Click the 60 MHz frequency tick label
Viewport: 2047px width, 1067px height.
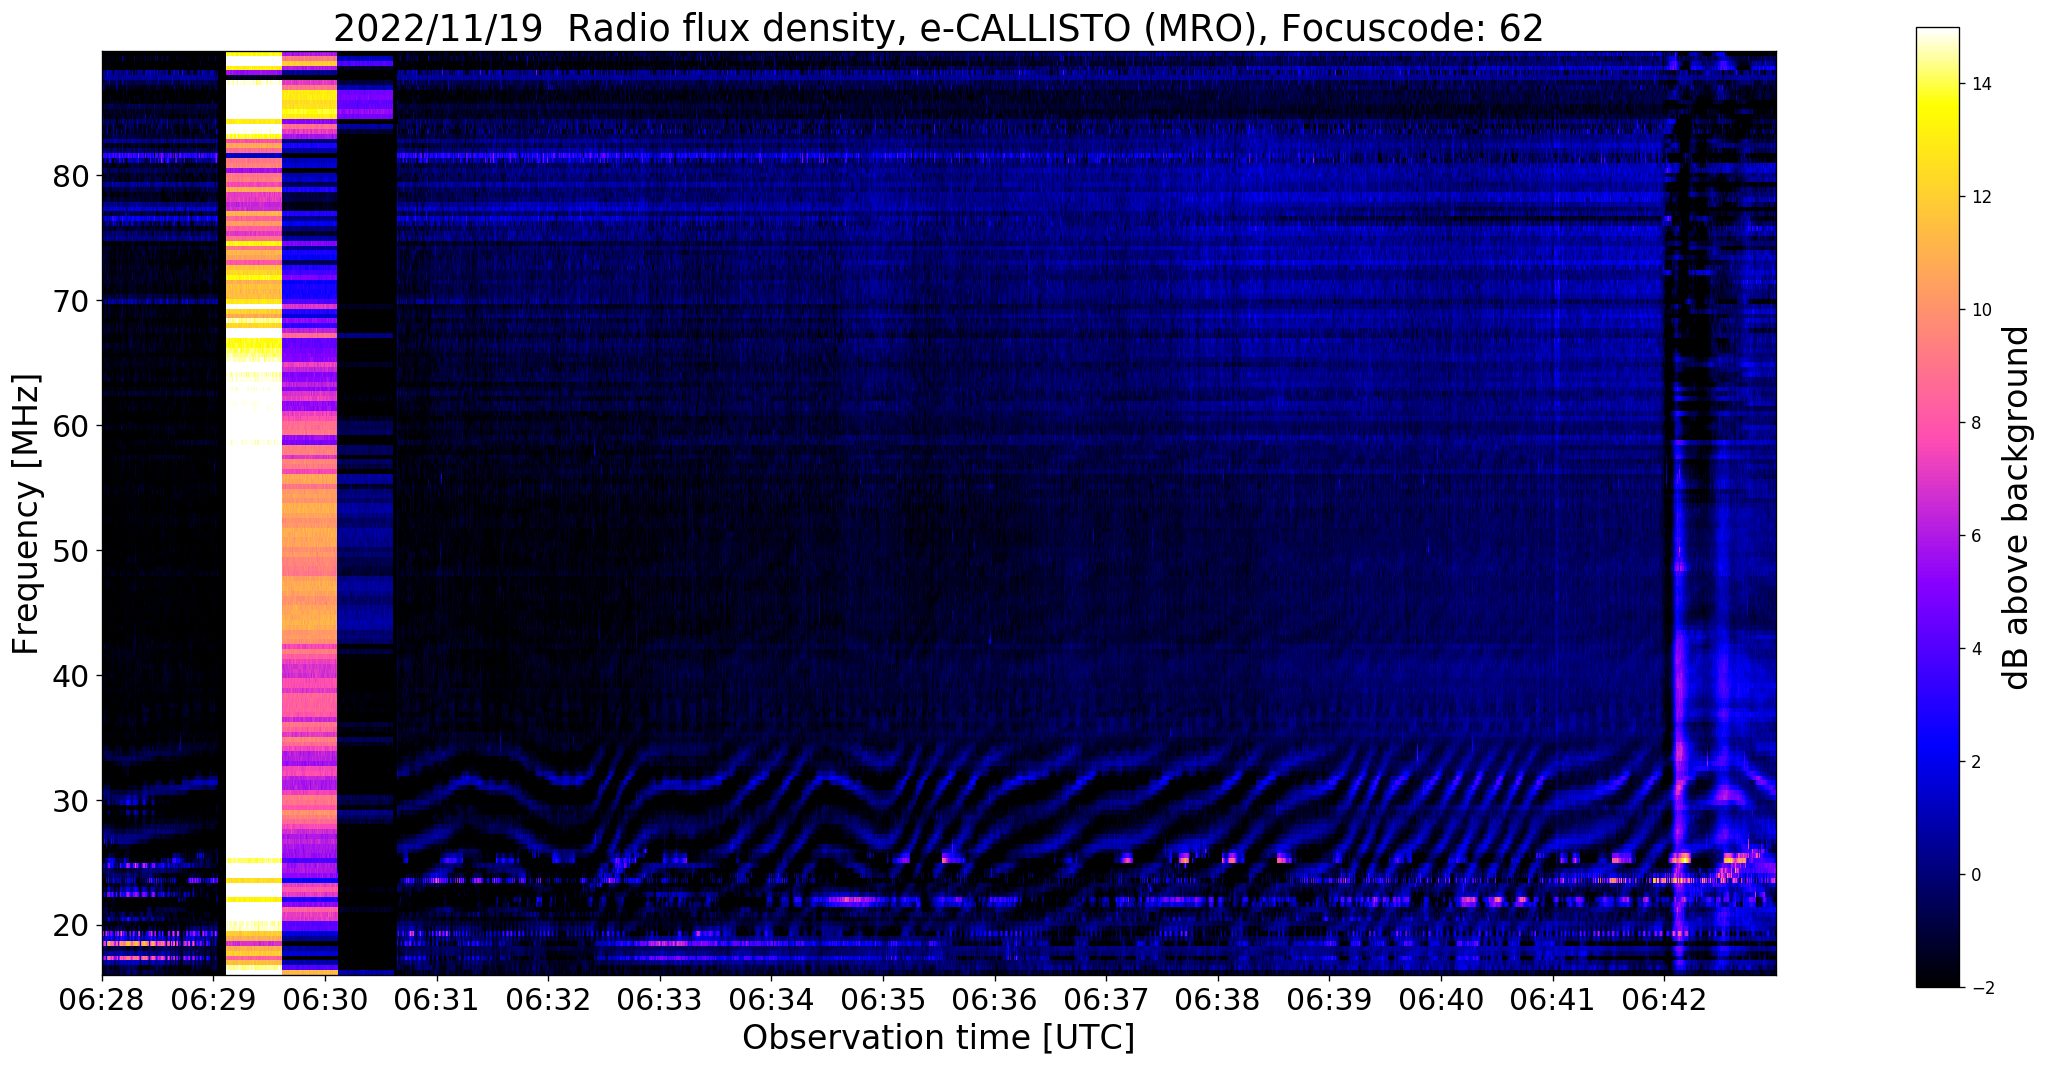click(70, 426)
